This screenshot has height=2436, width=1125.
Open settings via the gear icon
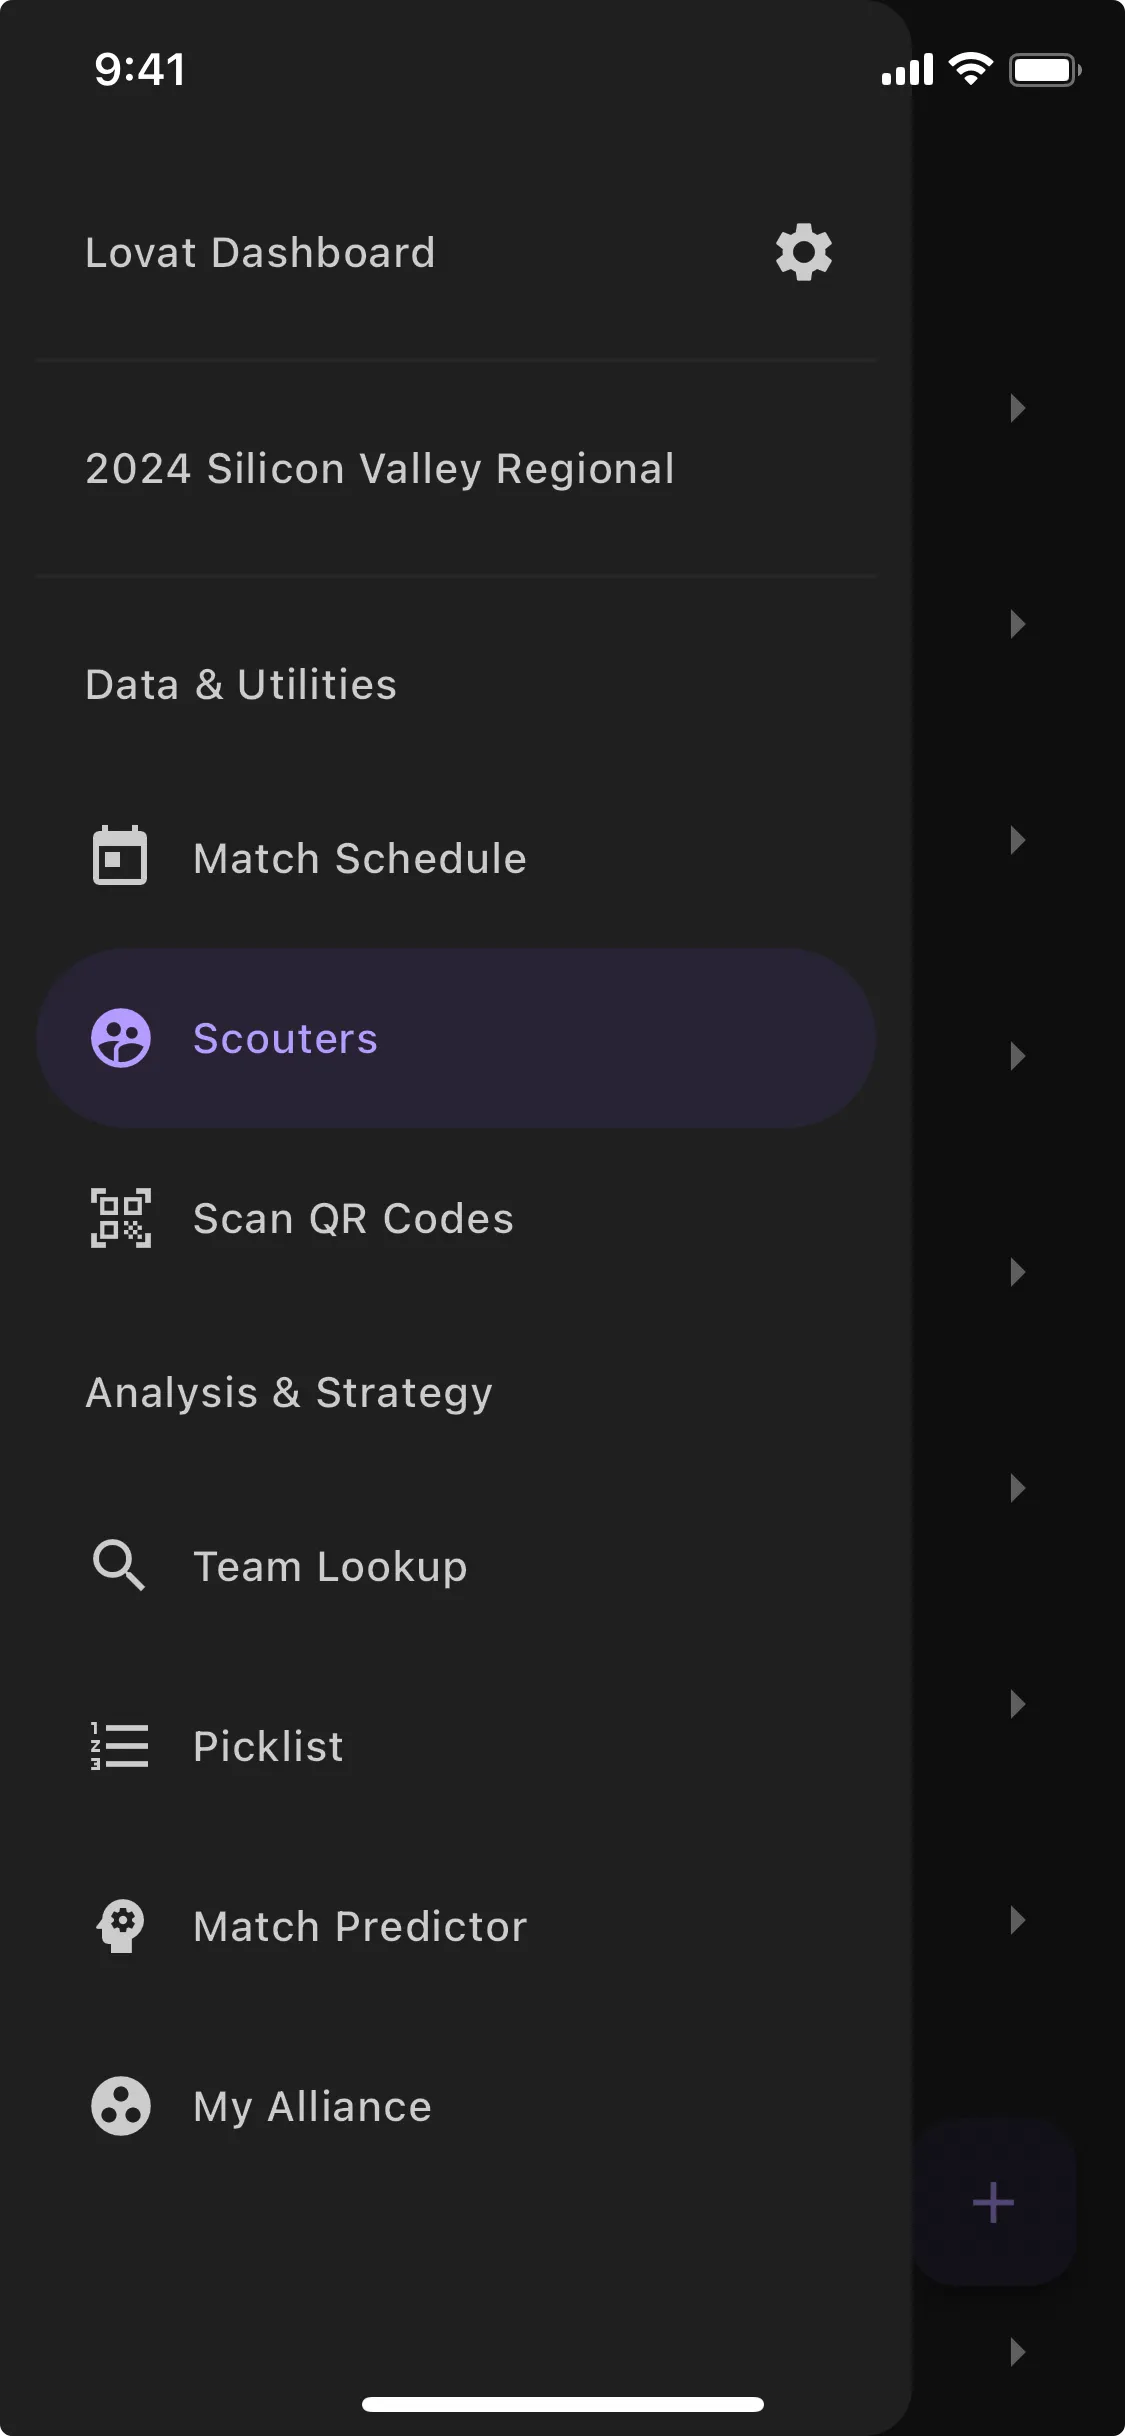804,253
